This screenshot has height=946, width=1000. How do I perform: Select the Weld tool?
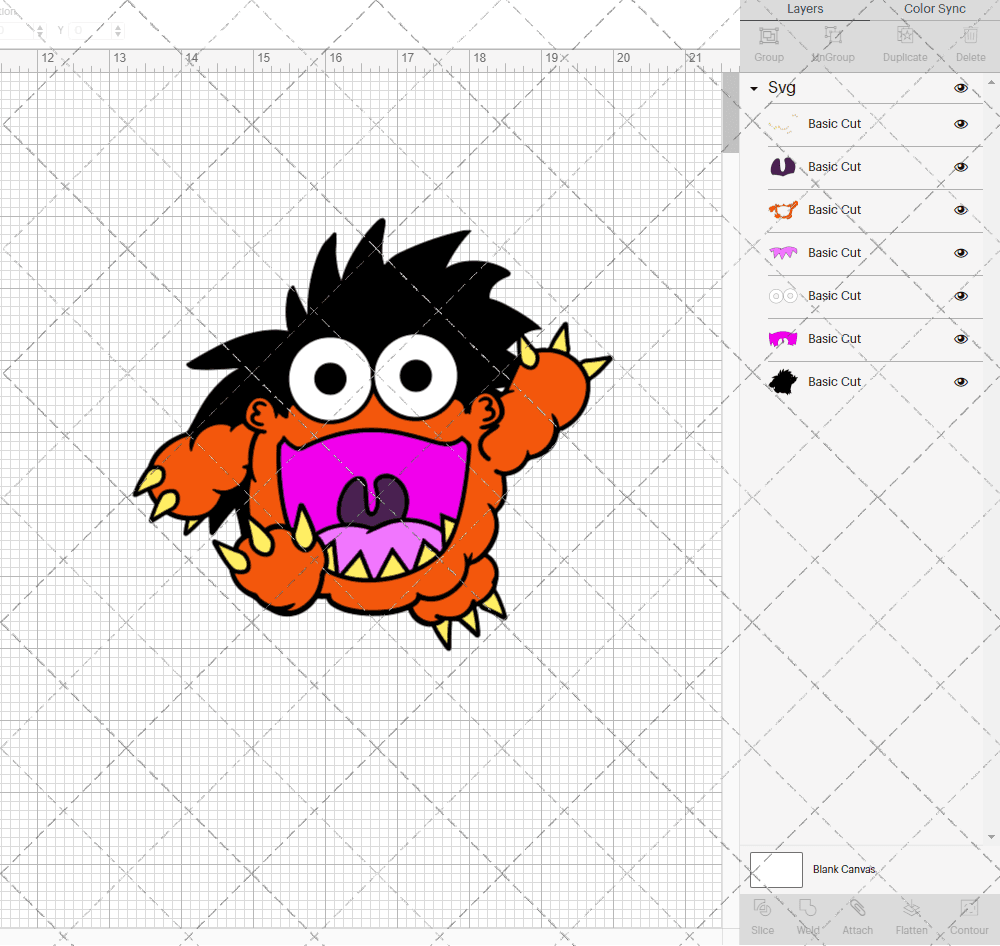808,916
